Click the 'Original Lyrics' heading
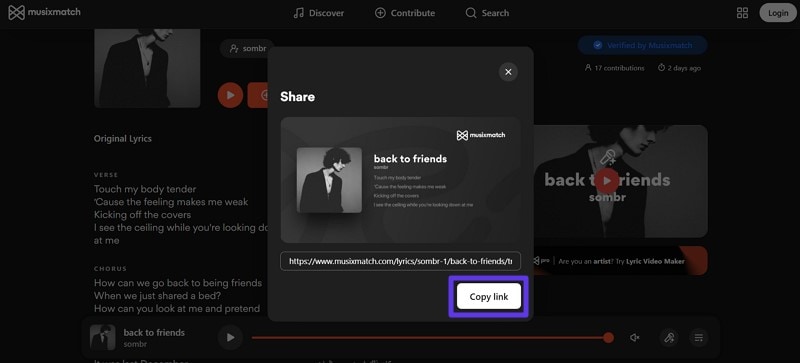Screen dimensions: 800x363 pyautogui.click(x=122, y=138)
